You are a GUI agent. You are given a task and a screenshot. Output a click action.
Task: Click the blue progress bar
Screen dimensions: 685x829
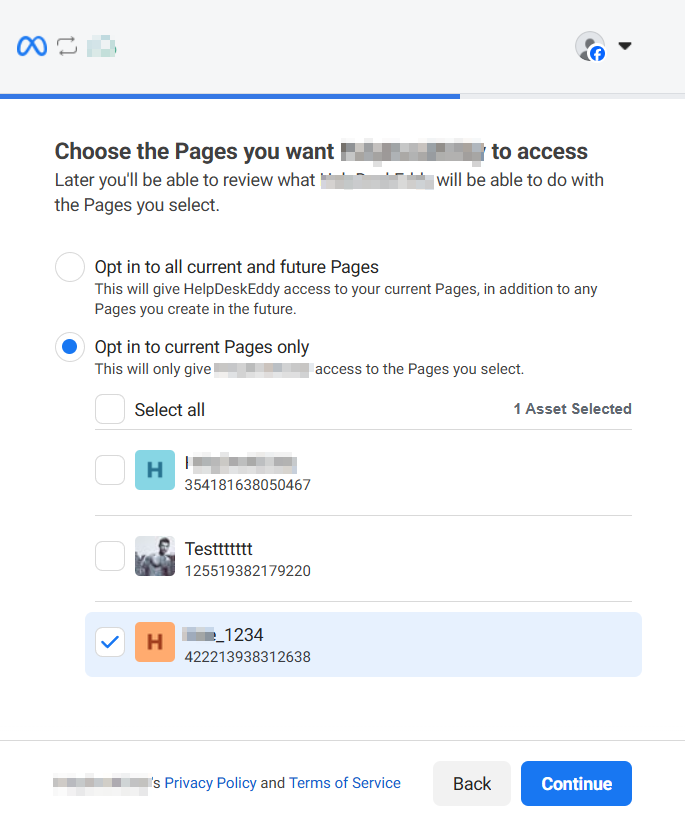[x=230, y=96]
